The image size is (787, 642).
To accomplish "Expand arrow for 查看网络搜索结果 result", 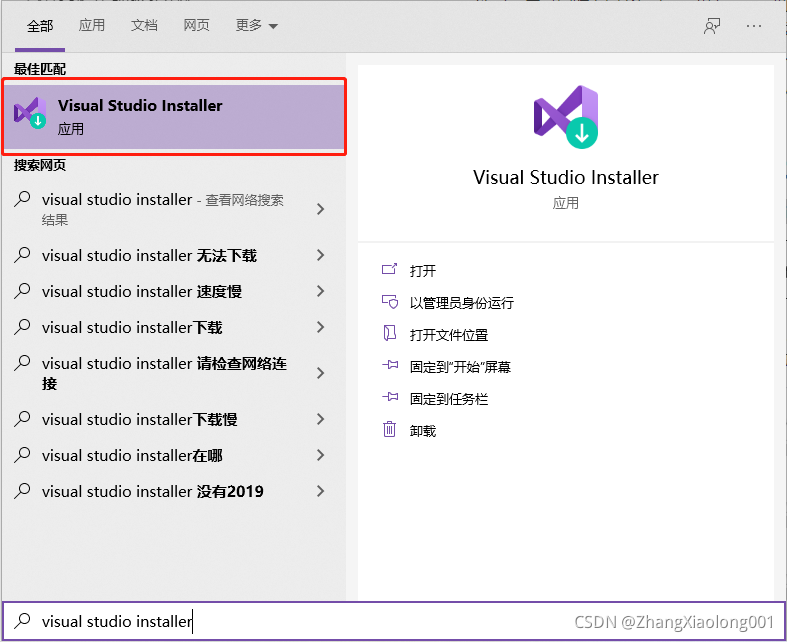I will [321, 209].
